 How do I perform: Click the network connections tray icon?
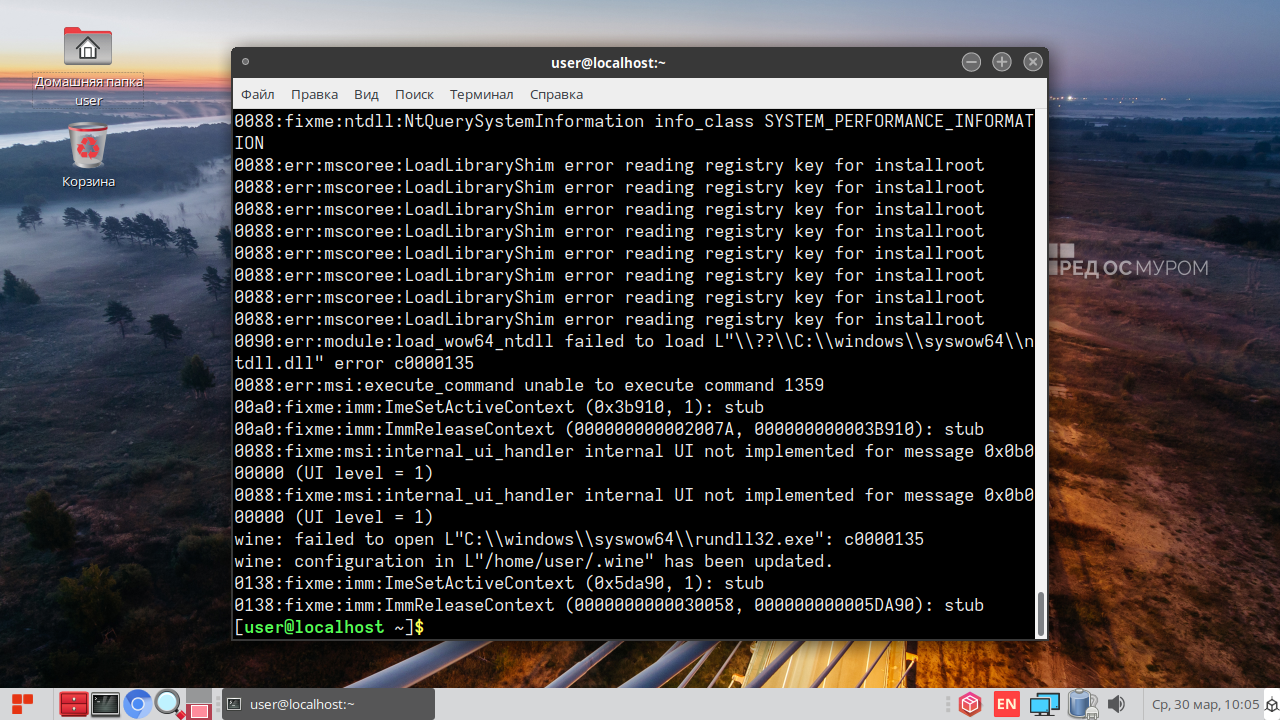point(1044,704)
